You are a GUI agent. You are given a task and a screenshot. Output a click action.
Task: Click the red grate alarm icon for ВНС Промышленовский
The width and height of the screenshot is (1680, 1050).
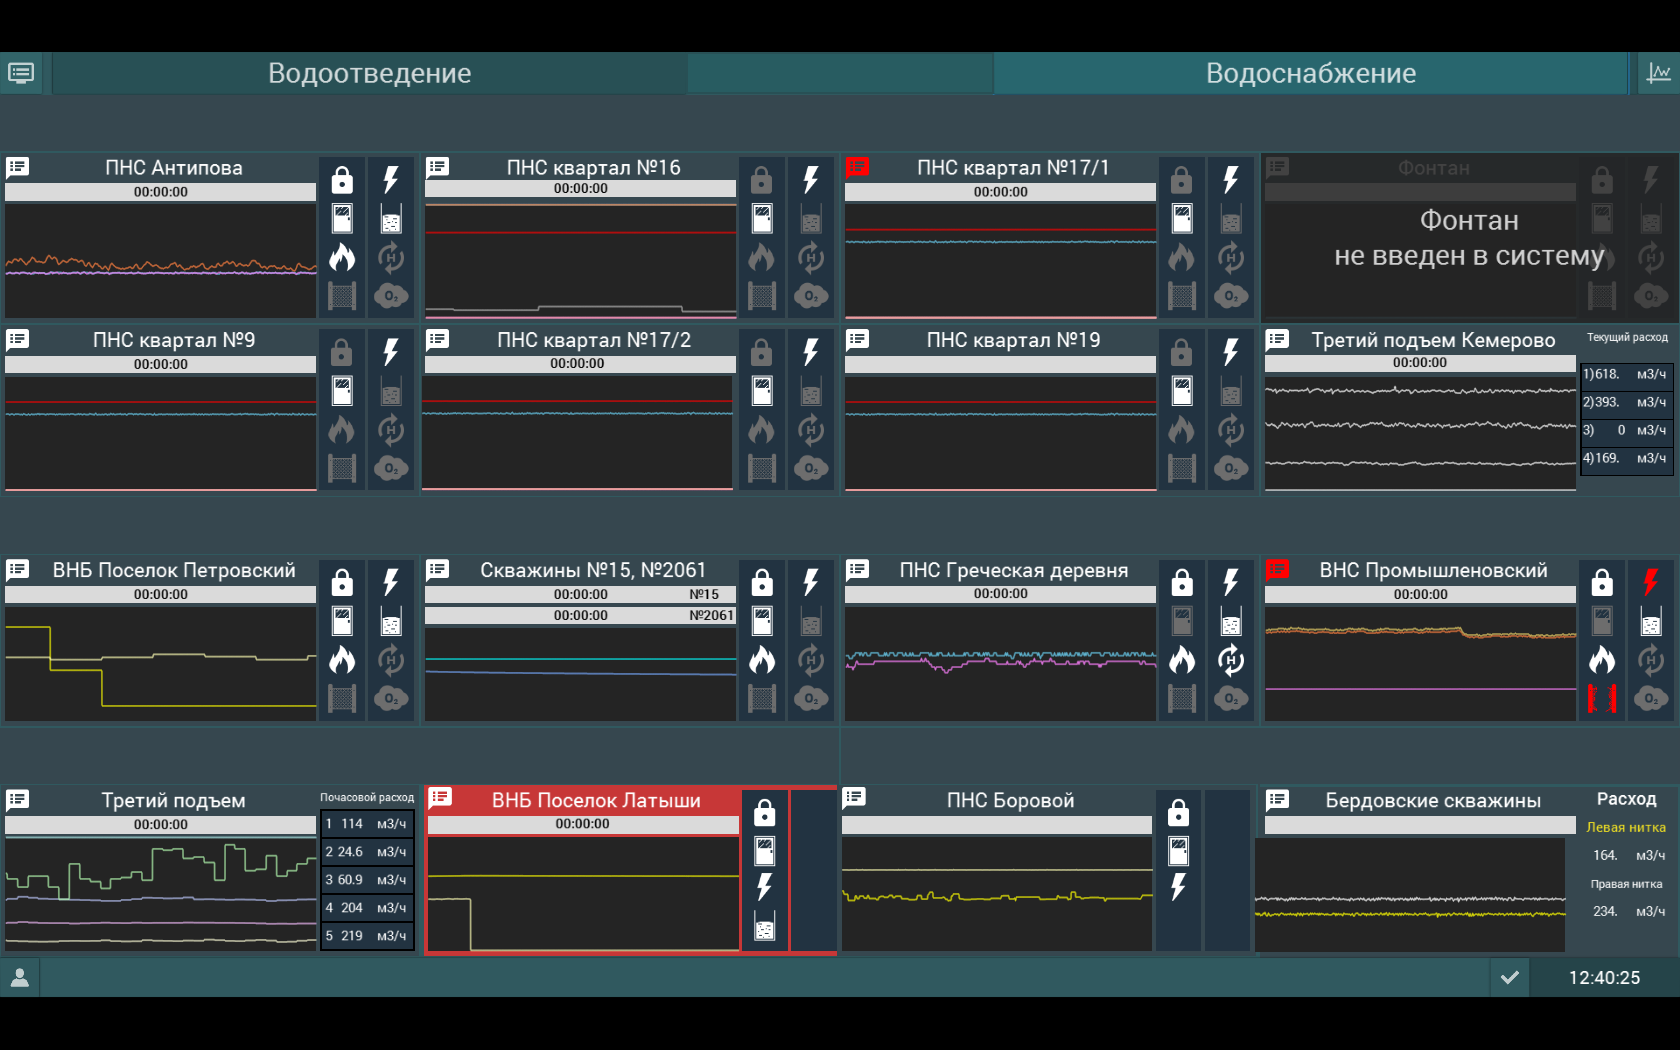(1602, 698)
